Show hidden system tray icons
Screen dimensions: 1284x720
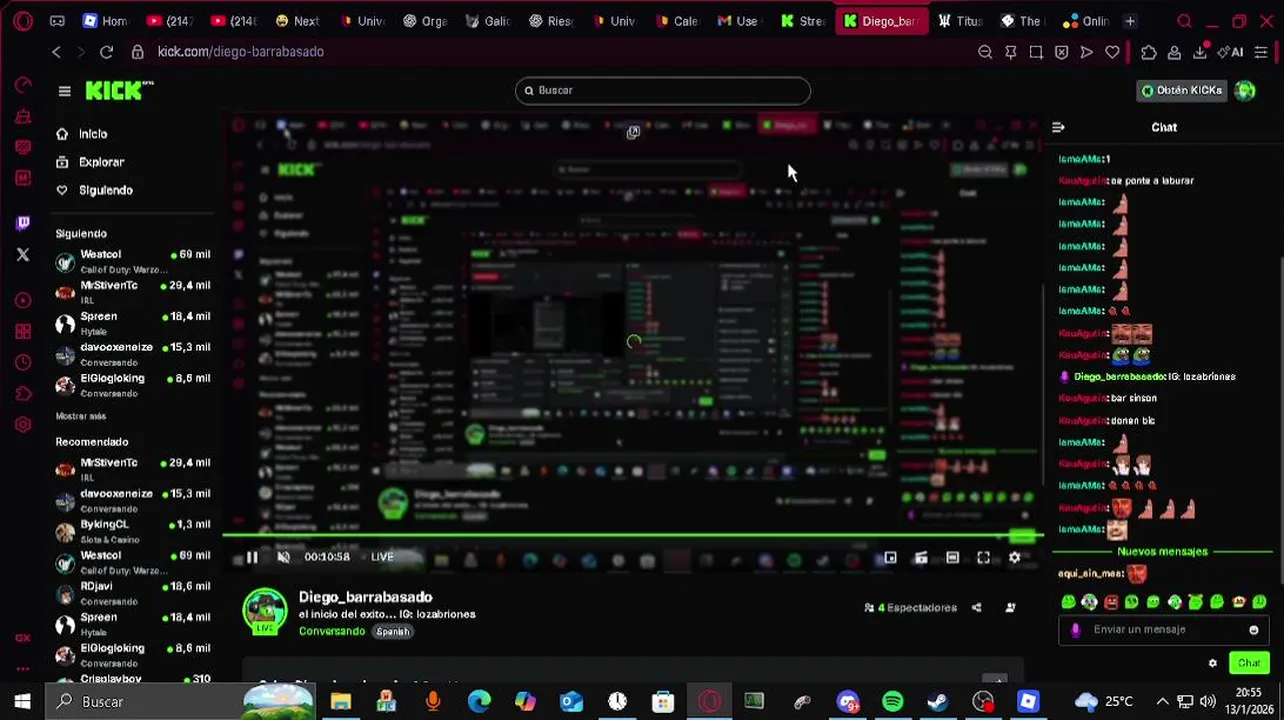[1162, 702]
